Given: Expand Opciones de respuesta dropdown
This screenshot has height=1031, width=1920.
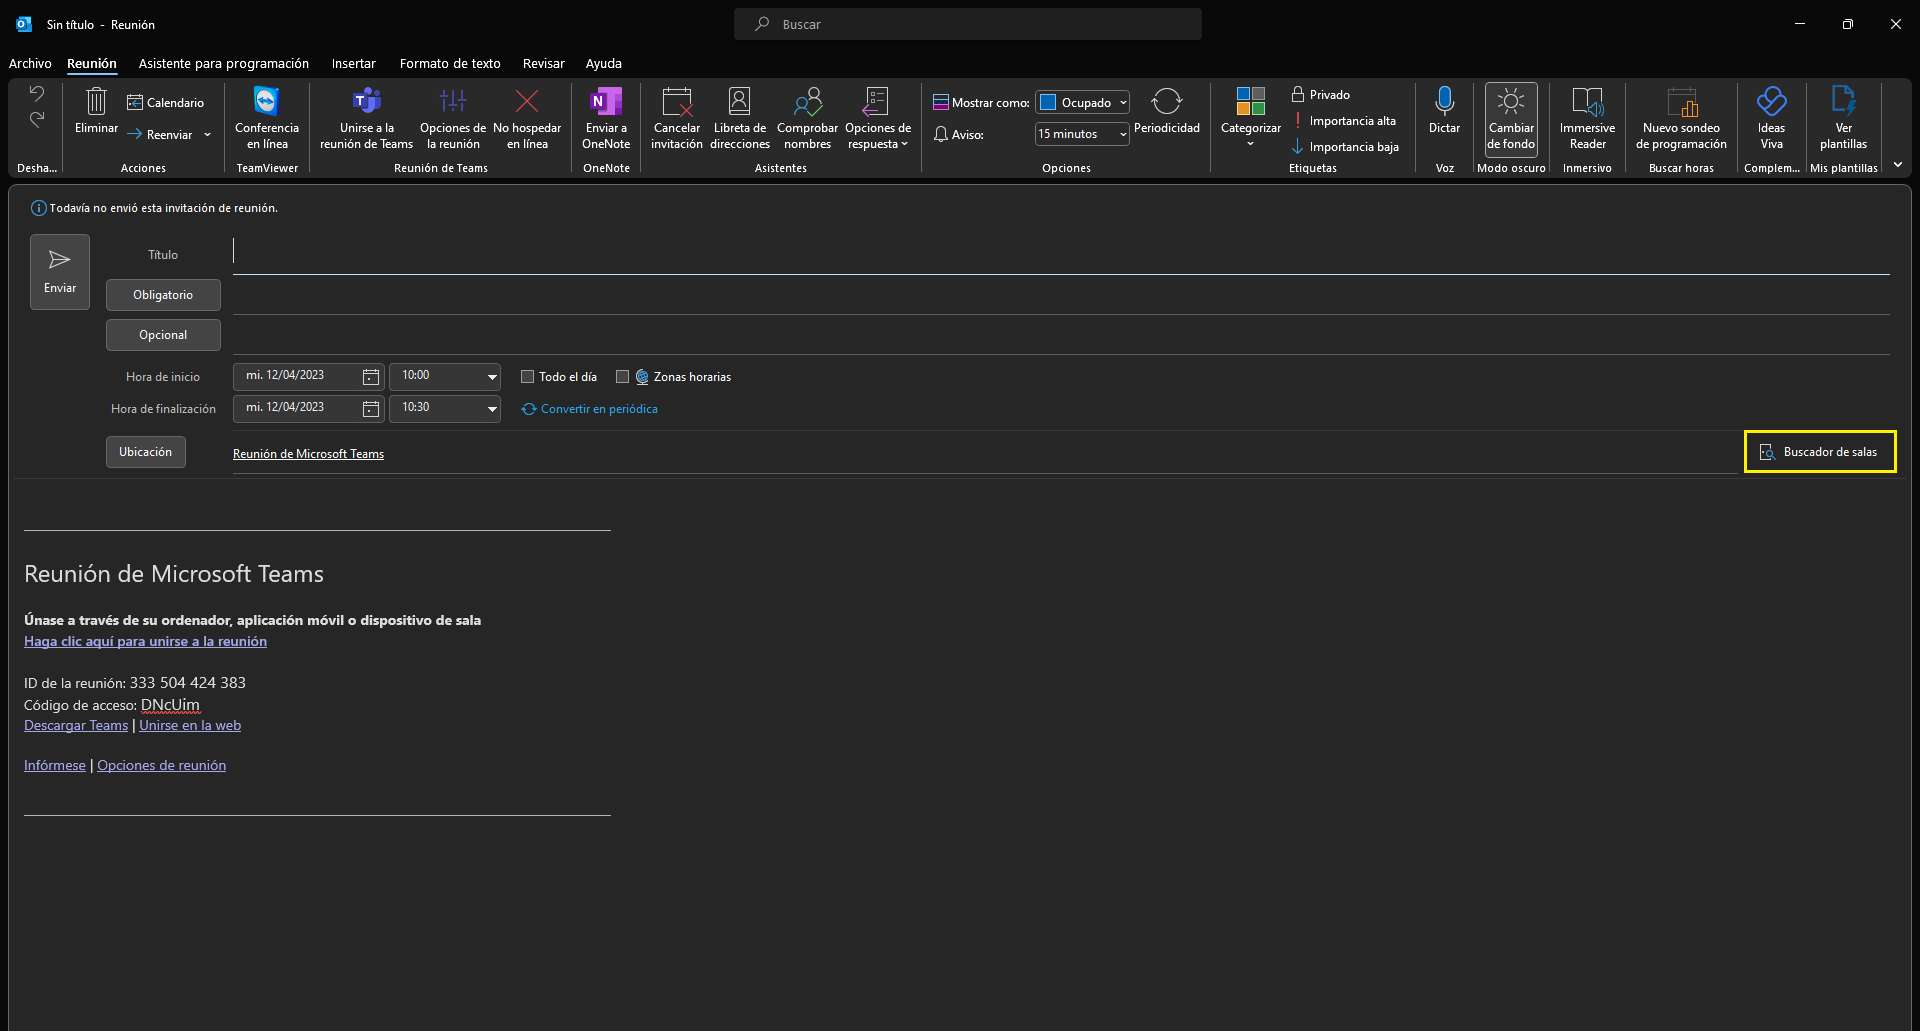Looking at the screenshot, I should tap(905, 144).
